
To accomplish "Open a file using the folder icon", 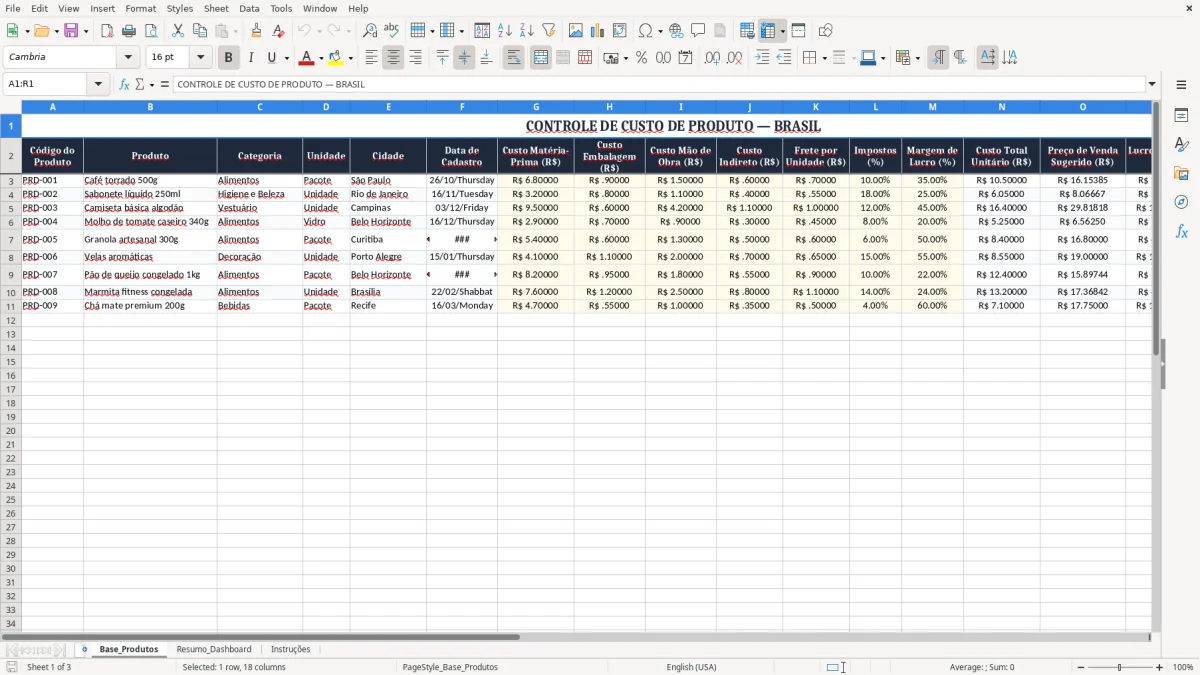I will [x=40, y=31].
